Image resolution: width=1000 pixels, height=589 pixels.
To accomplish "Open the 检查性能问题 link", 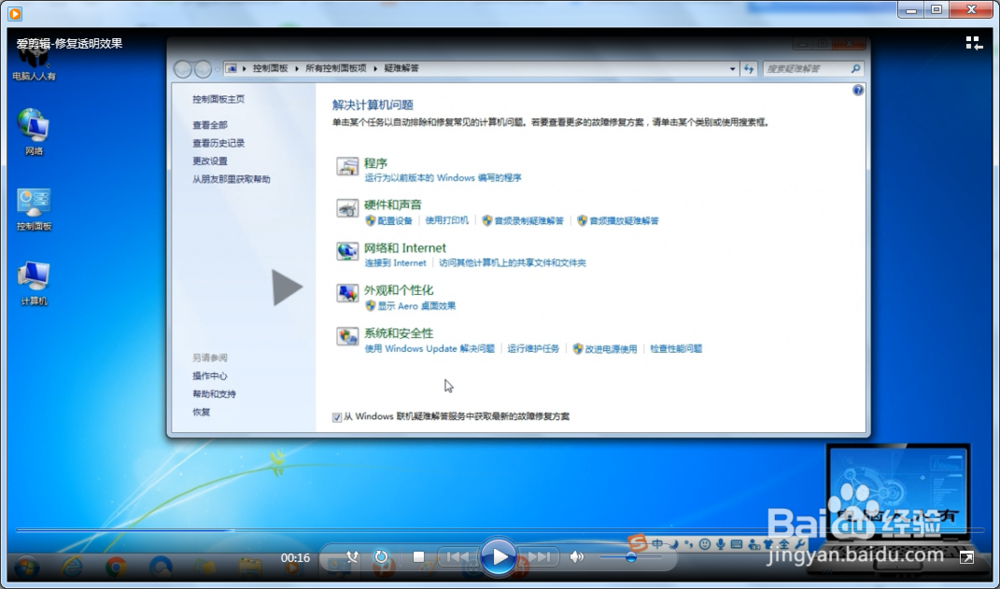I will (x=676, y=349).
